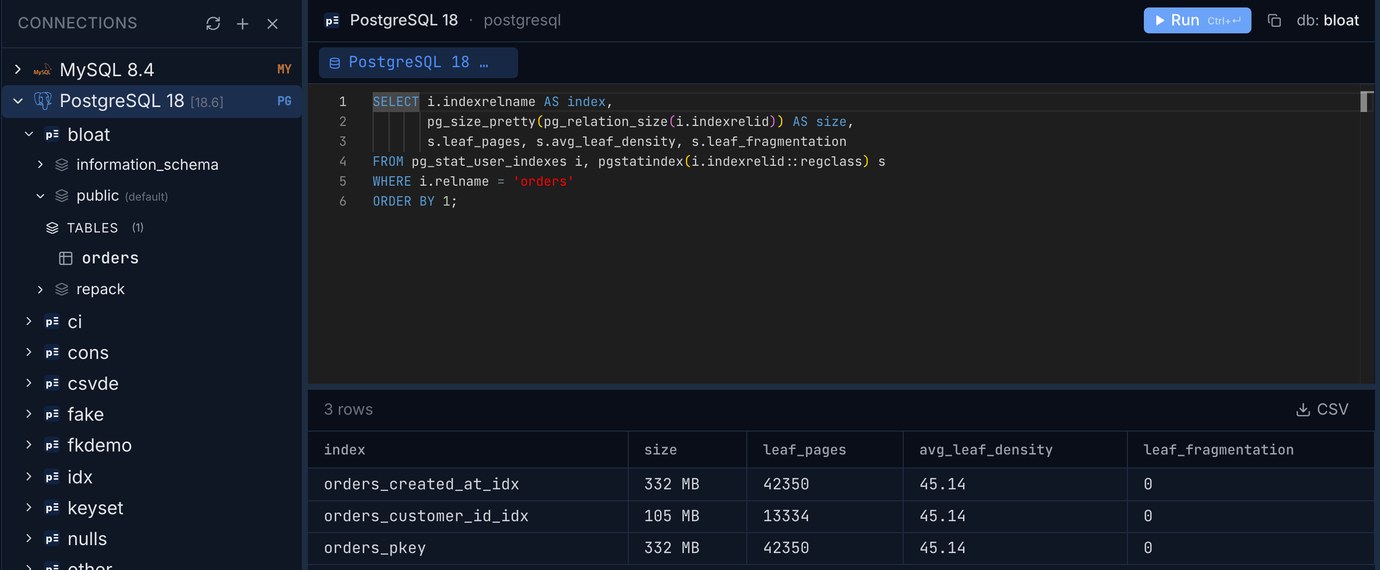Click the MY badge on MySQL row
Viewport: 1380px width, 570px height.
pyautogui.click(x=285, y=70)
